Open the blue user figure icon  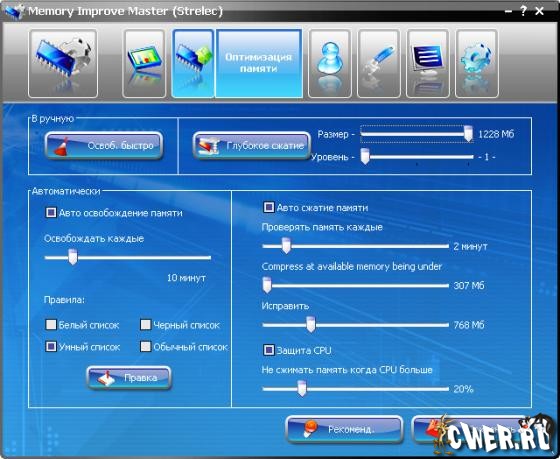coord(330,64)
